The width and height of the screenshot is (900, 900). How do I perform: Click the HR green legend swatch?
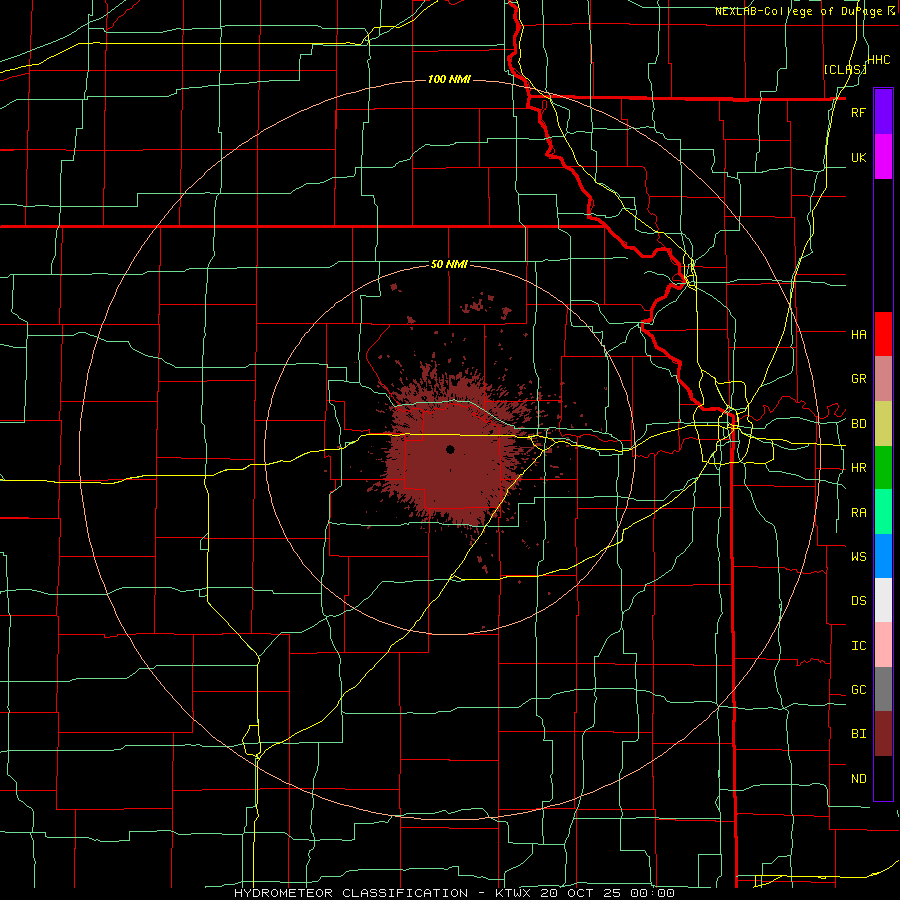click(x=883, y=468)
